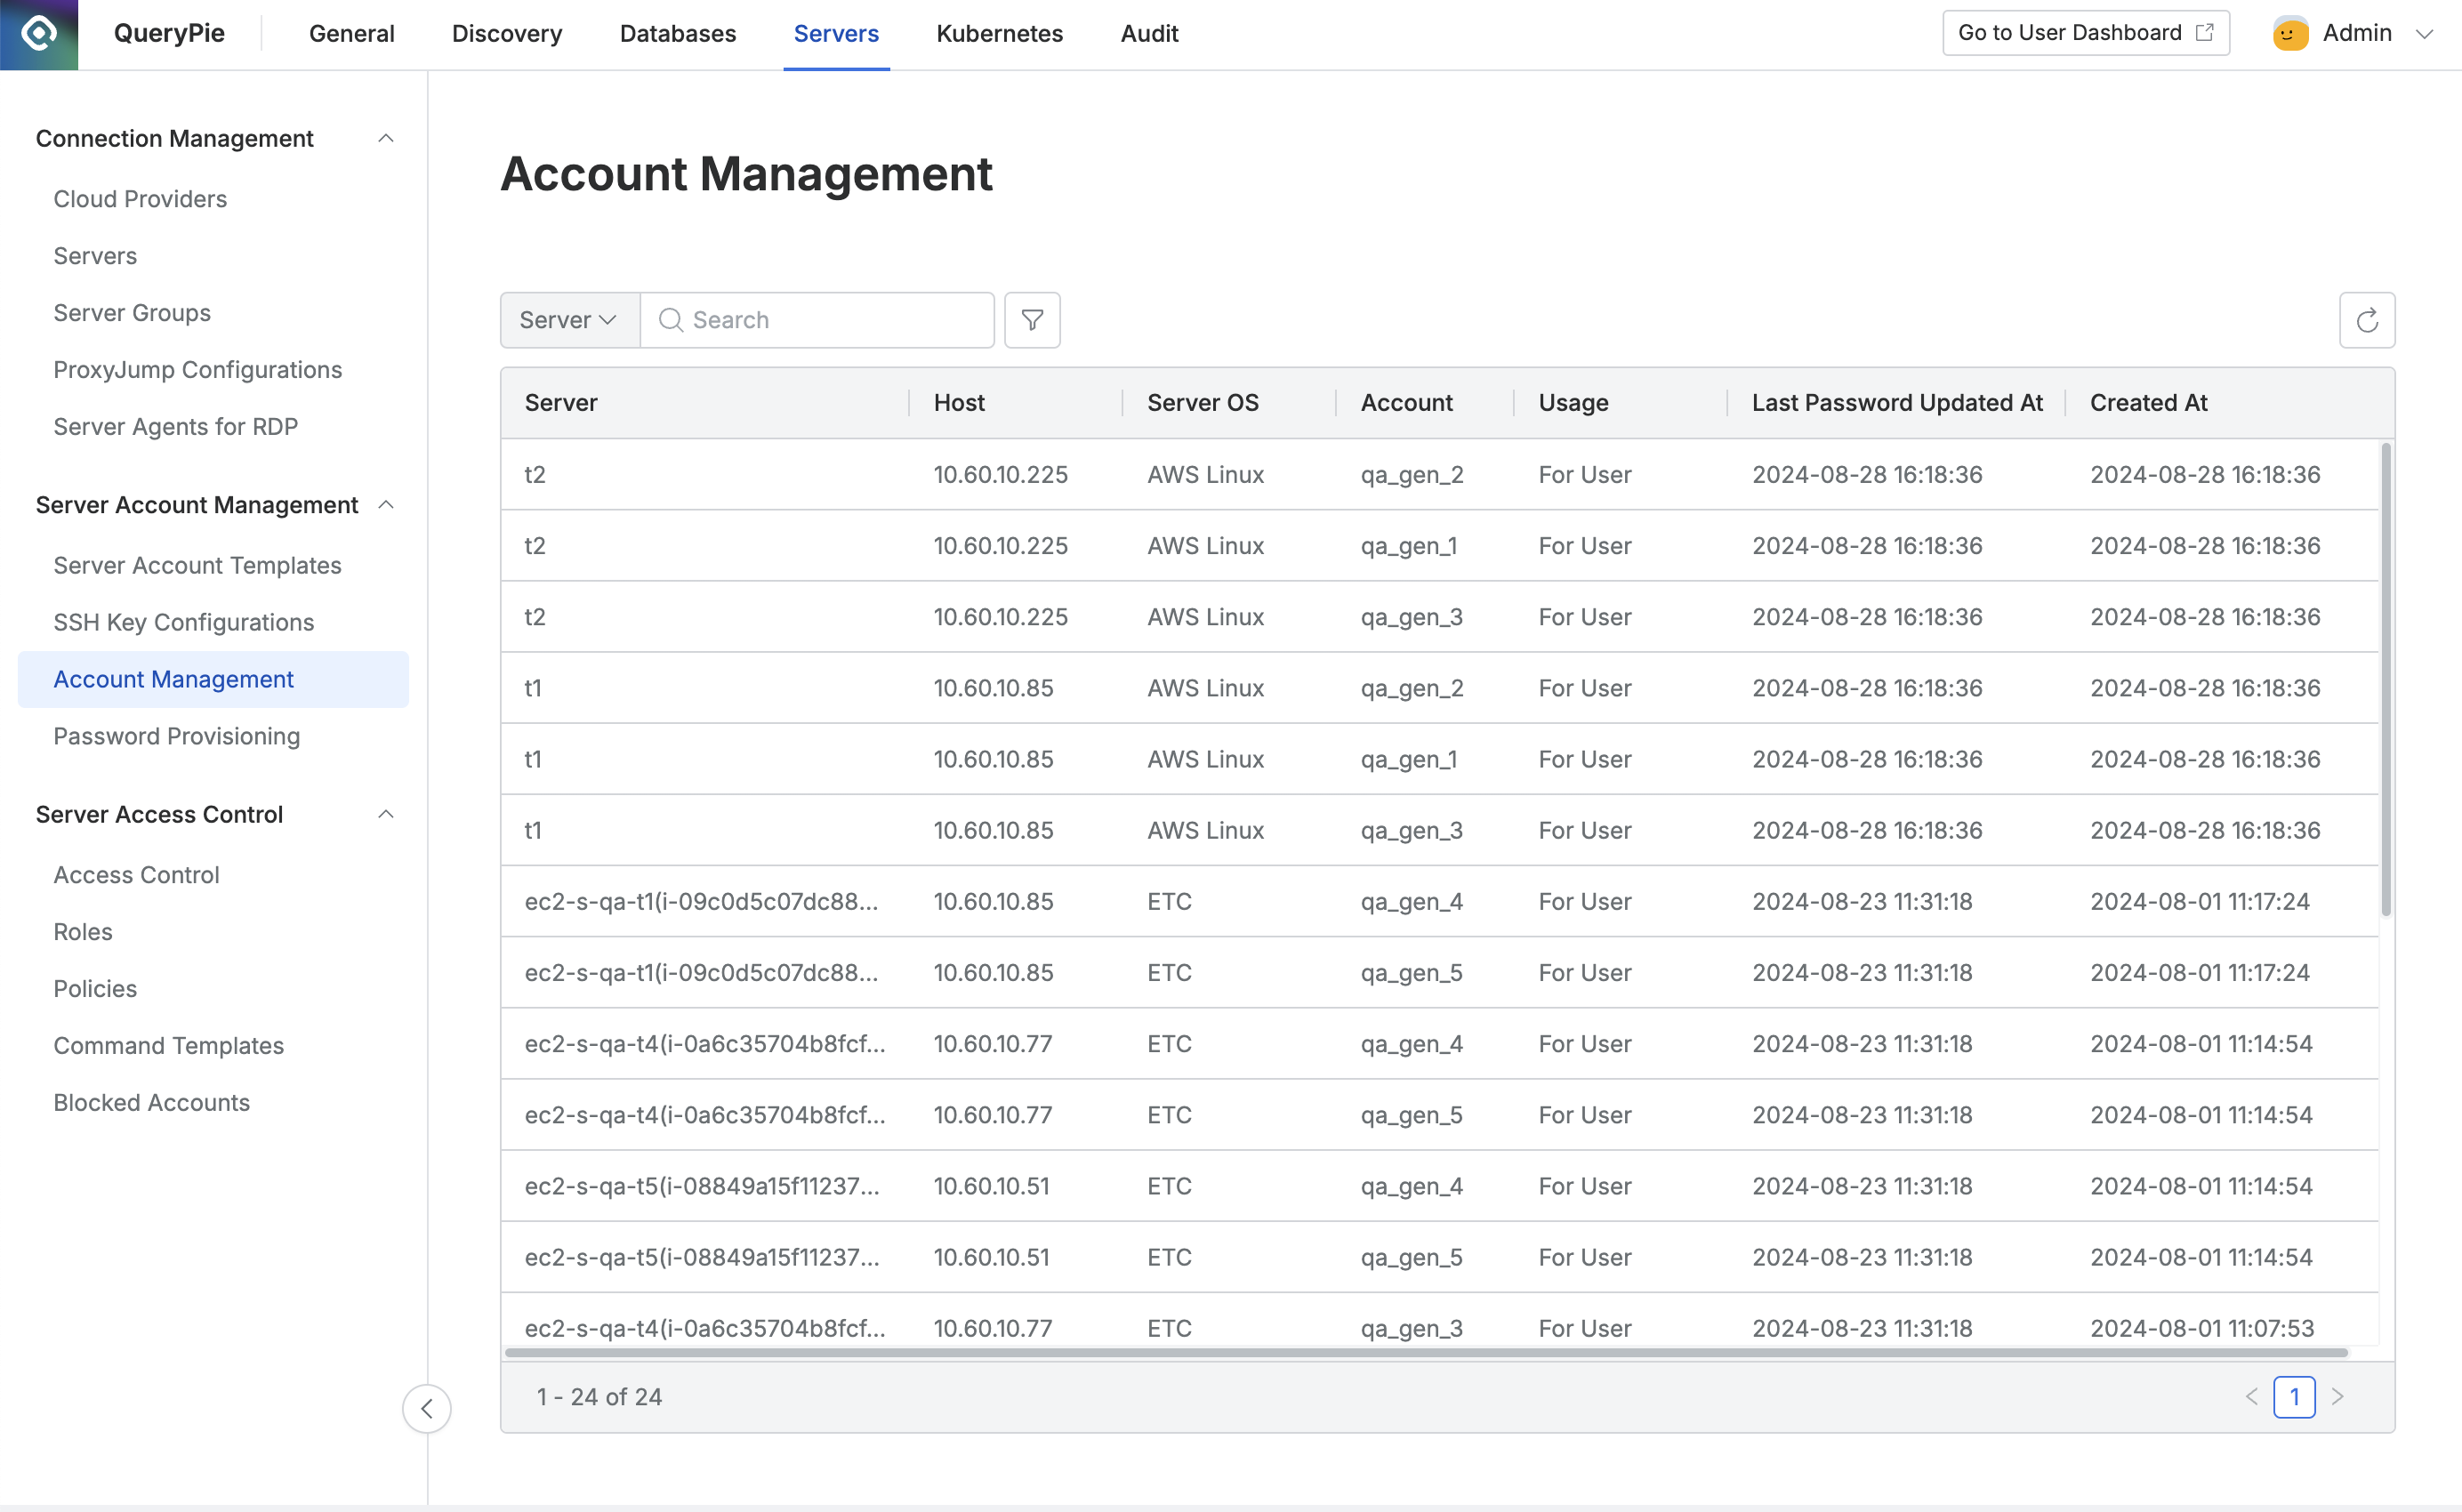Collapse Server Access Control section
This screenshot has height=1512, width=2462.
(386, 814)
